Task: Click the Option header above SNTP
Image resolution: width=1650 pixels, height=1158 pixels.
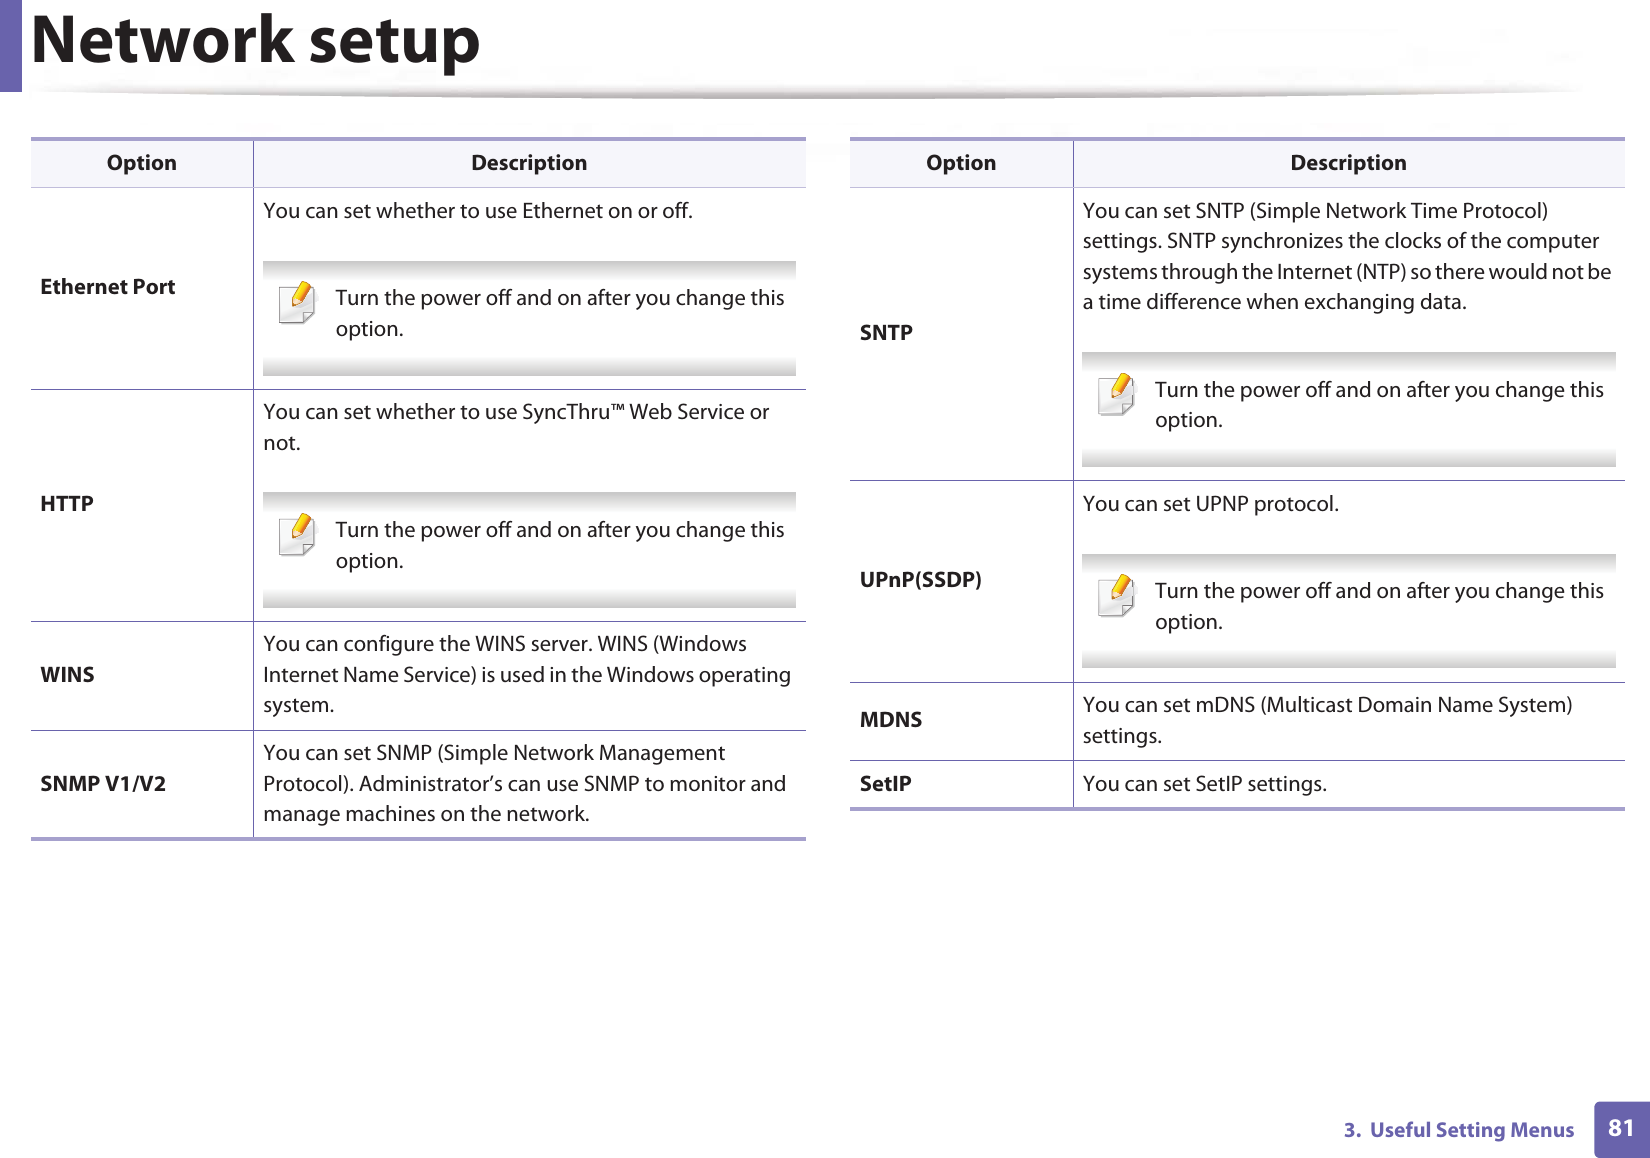Action: point(961,163)
